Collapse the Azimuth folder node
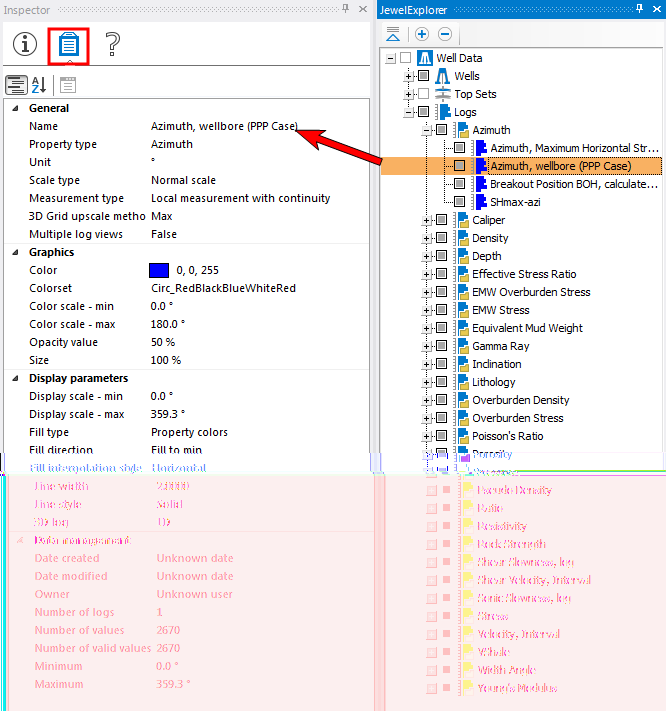This screenshot has height=711, width=666. coord(427,130)
